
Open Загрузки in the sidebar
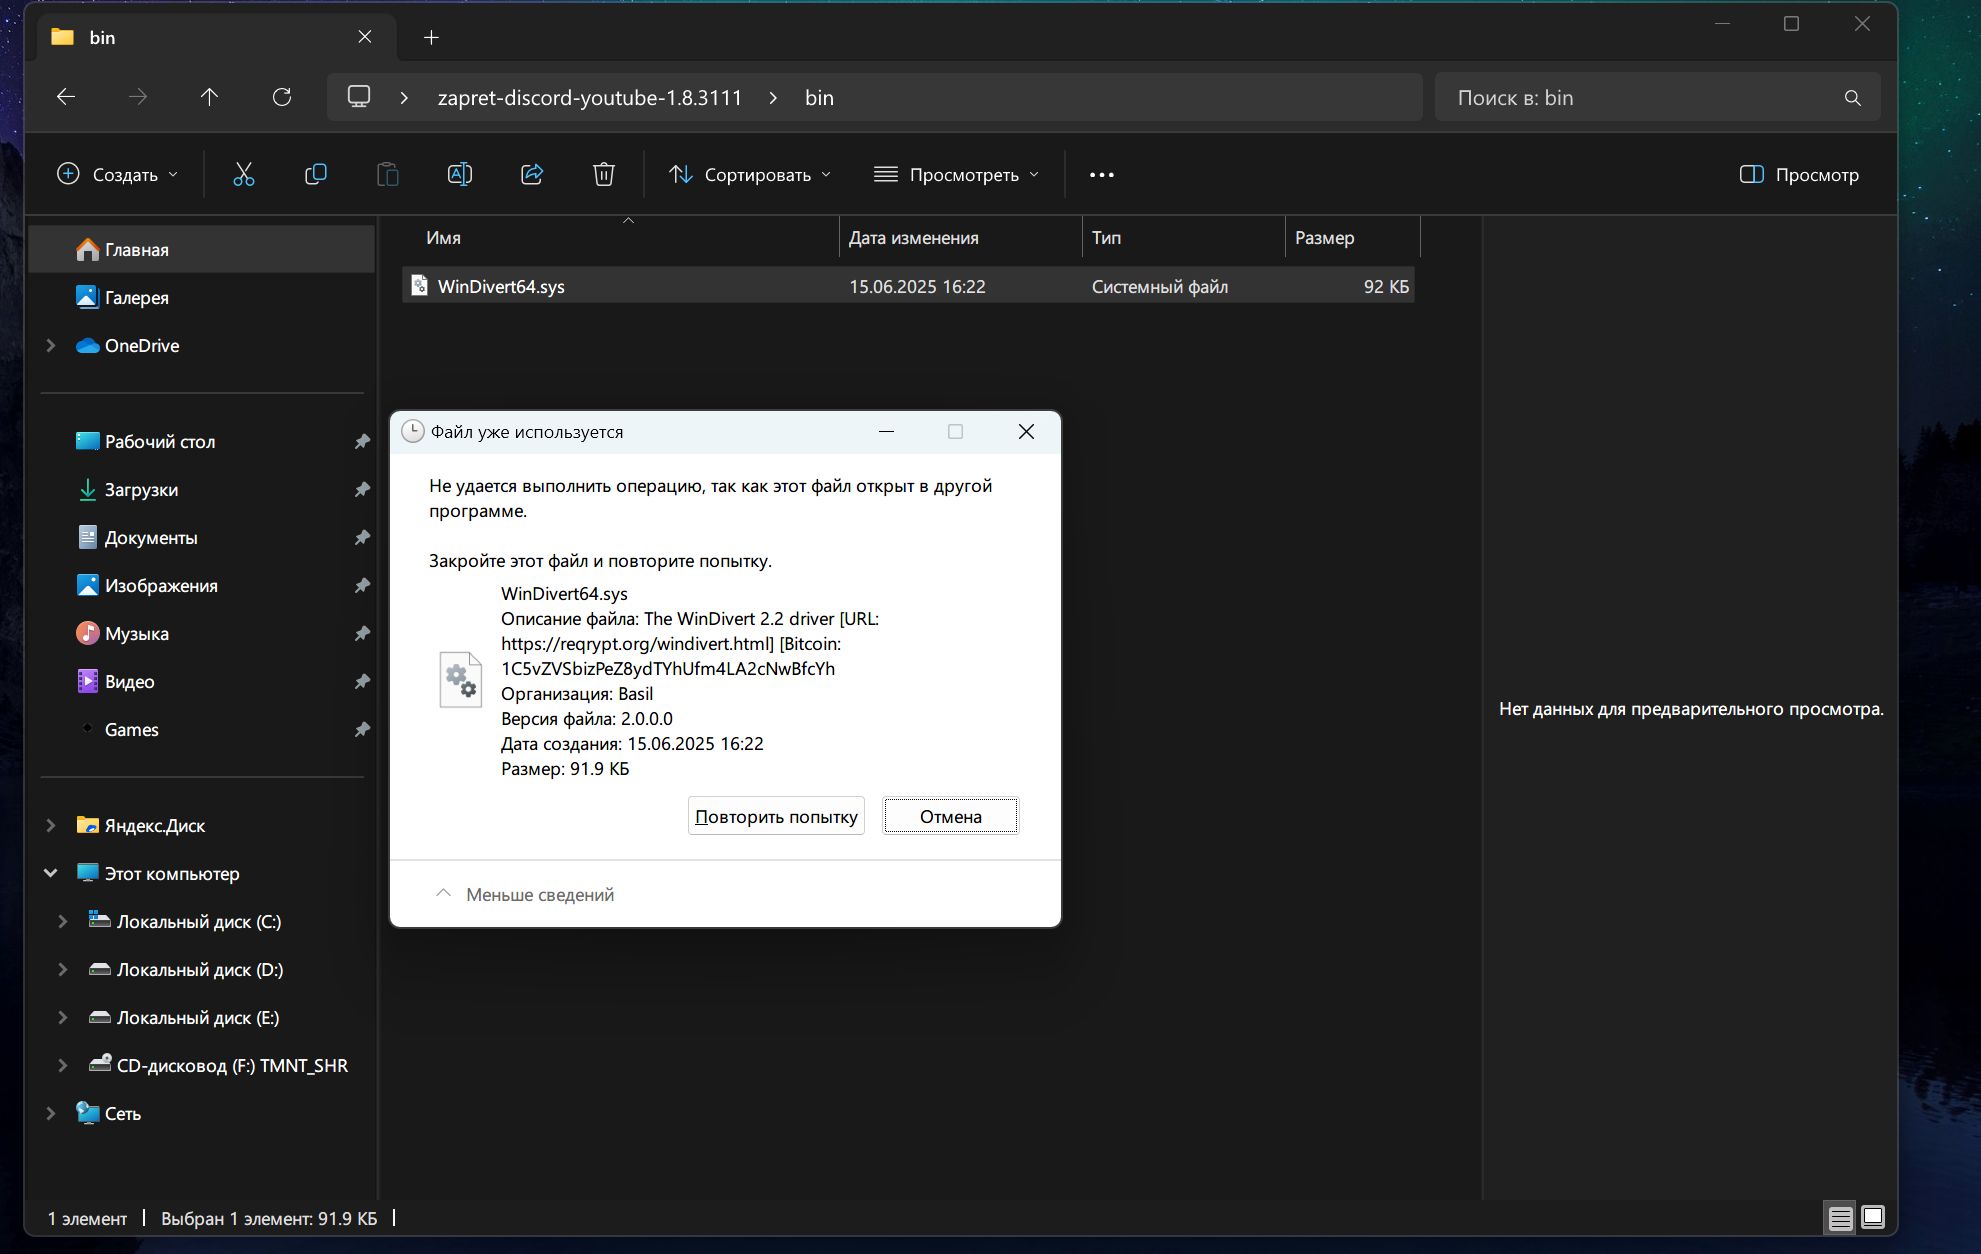pos(141,490)
